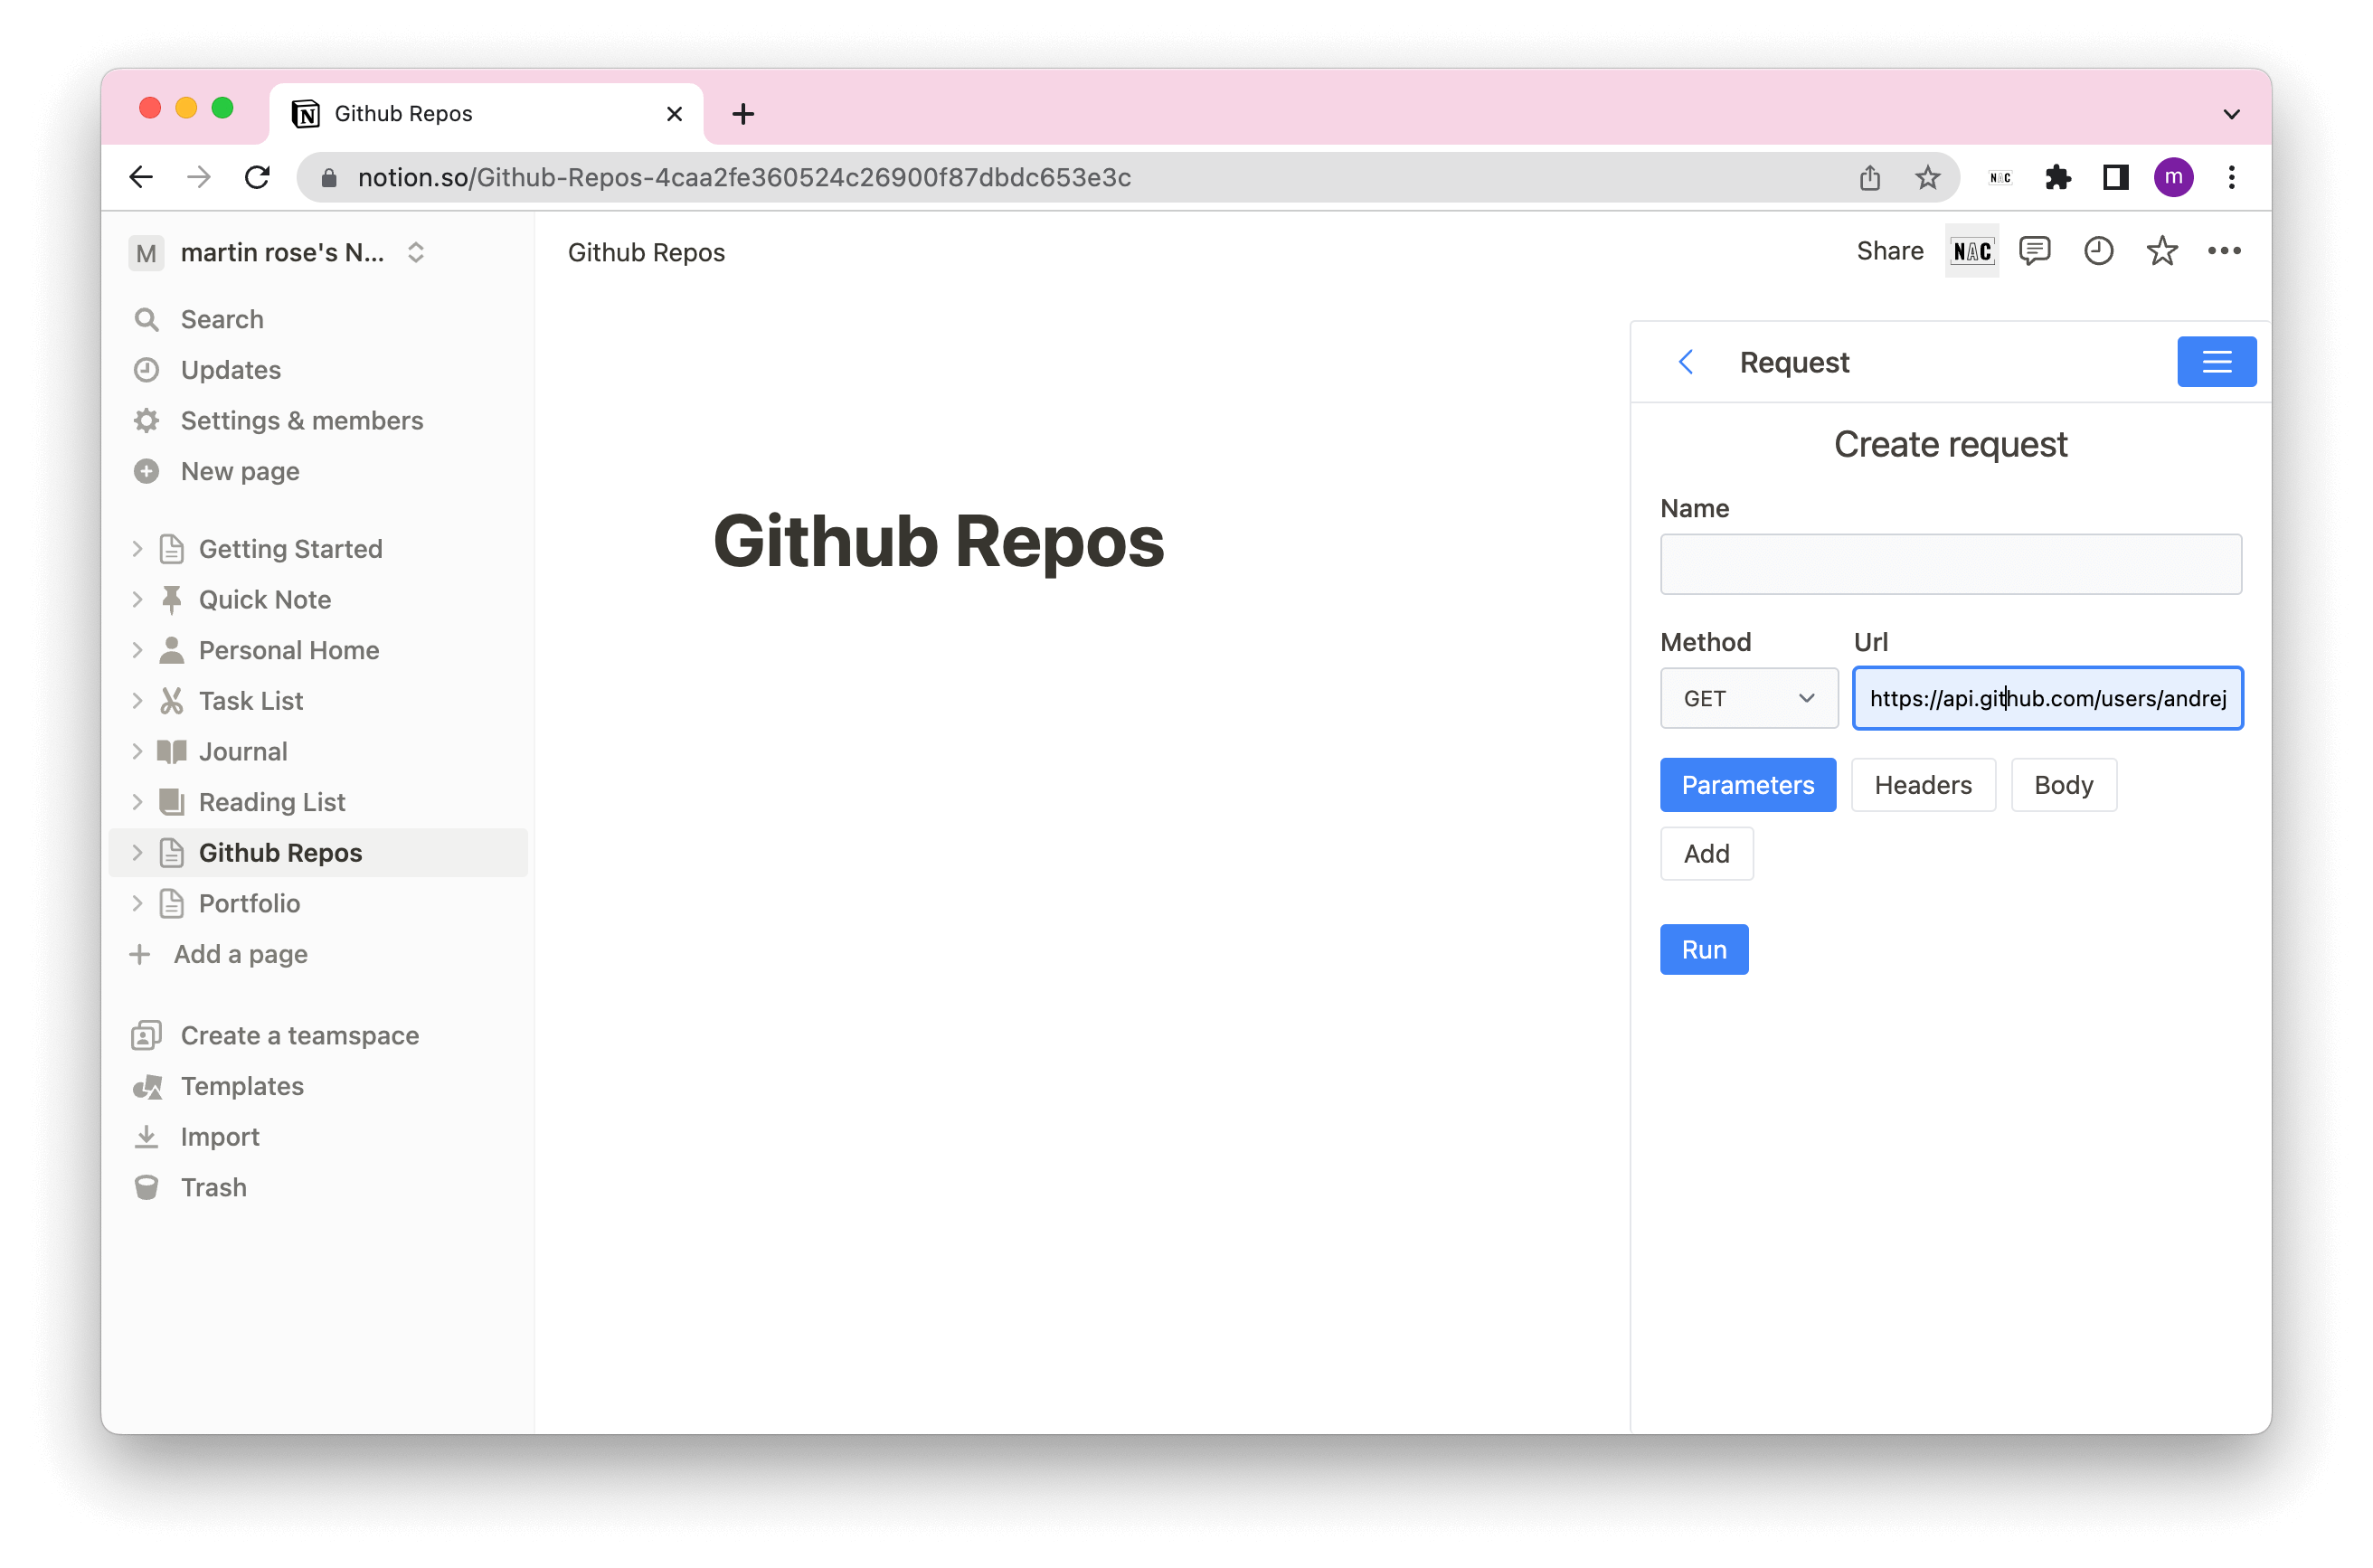Open the Reading List page
This screenshot has height=1568, width=2373.
point(272,802)
